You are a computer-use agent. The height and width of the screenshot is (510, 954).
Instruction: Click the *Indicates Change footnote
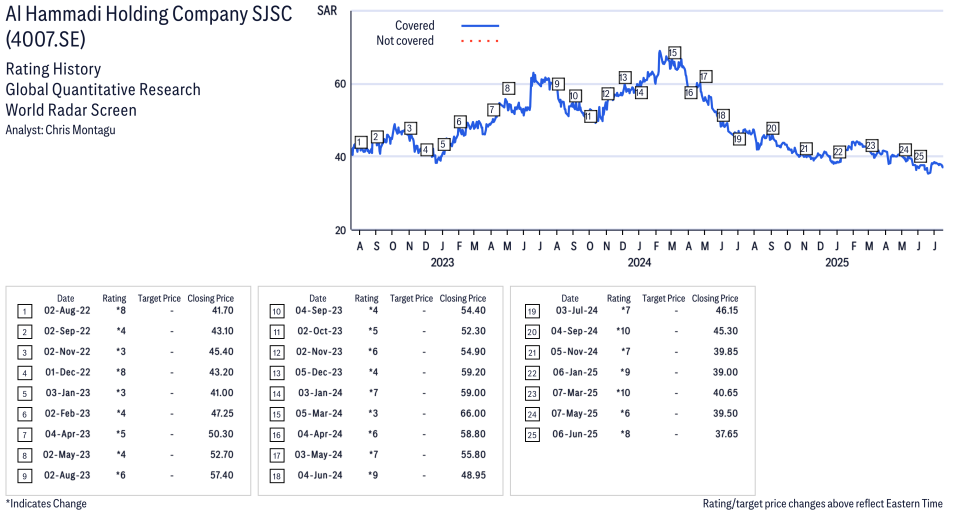tap(46, 503)
